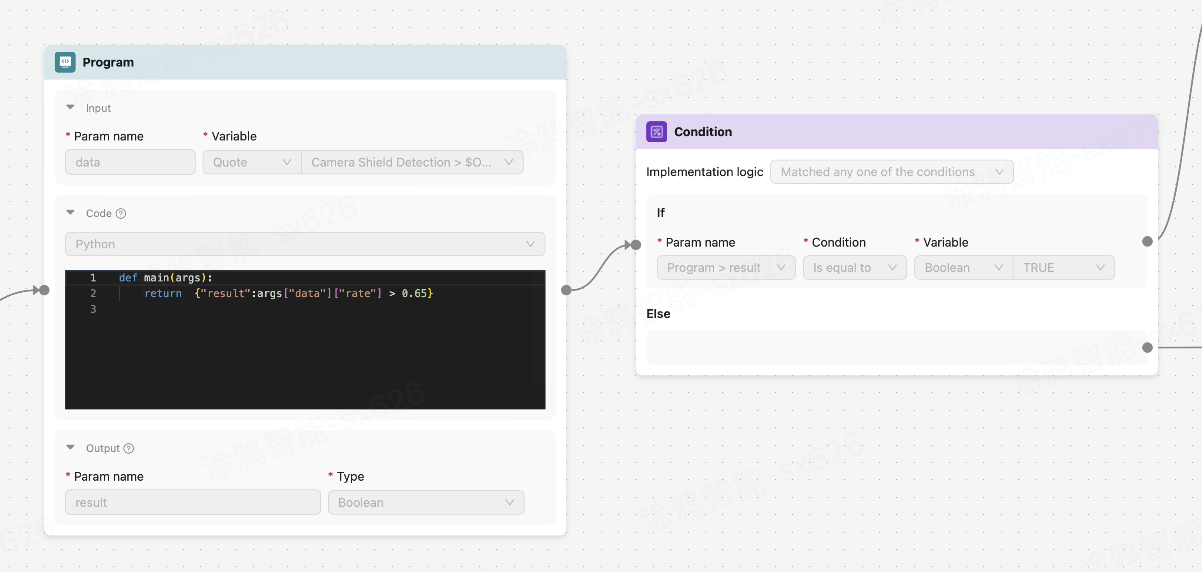The height and width of the screenshot is (572, 1202).
Task: Open the Quote variable type dropdown
Action: tap(251, 162)
